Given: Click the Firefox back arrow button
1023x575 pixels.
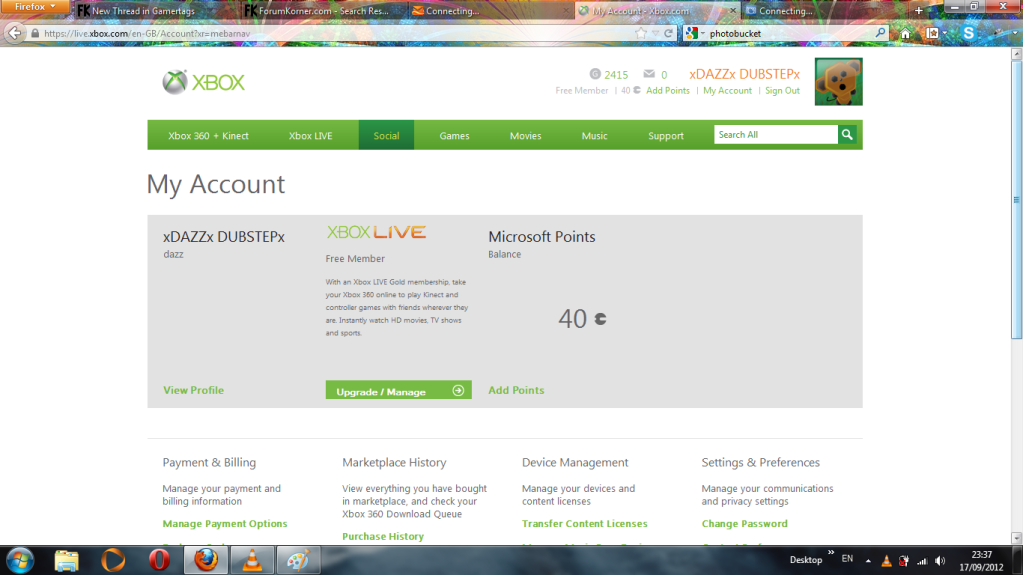Looking at the screenshot, I should coord(14,33).
